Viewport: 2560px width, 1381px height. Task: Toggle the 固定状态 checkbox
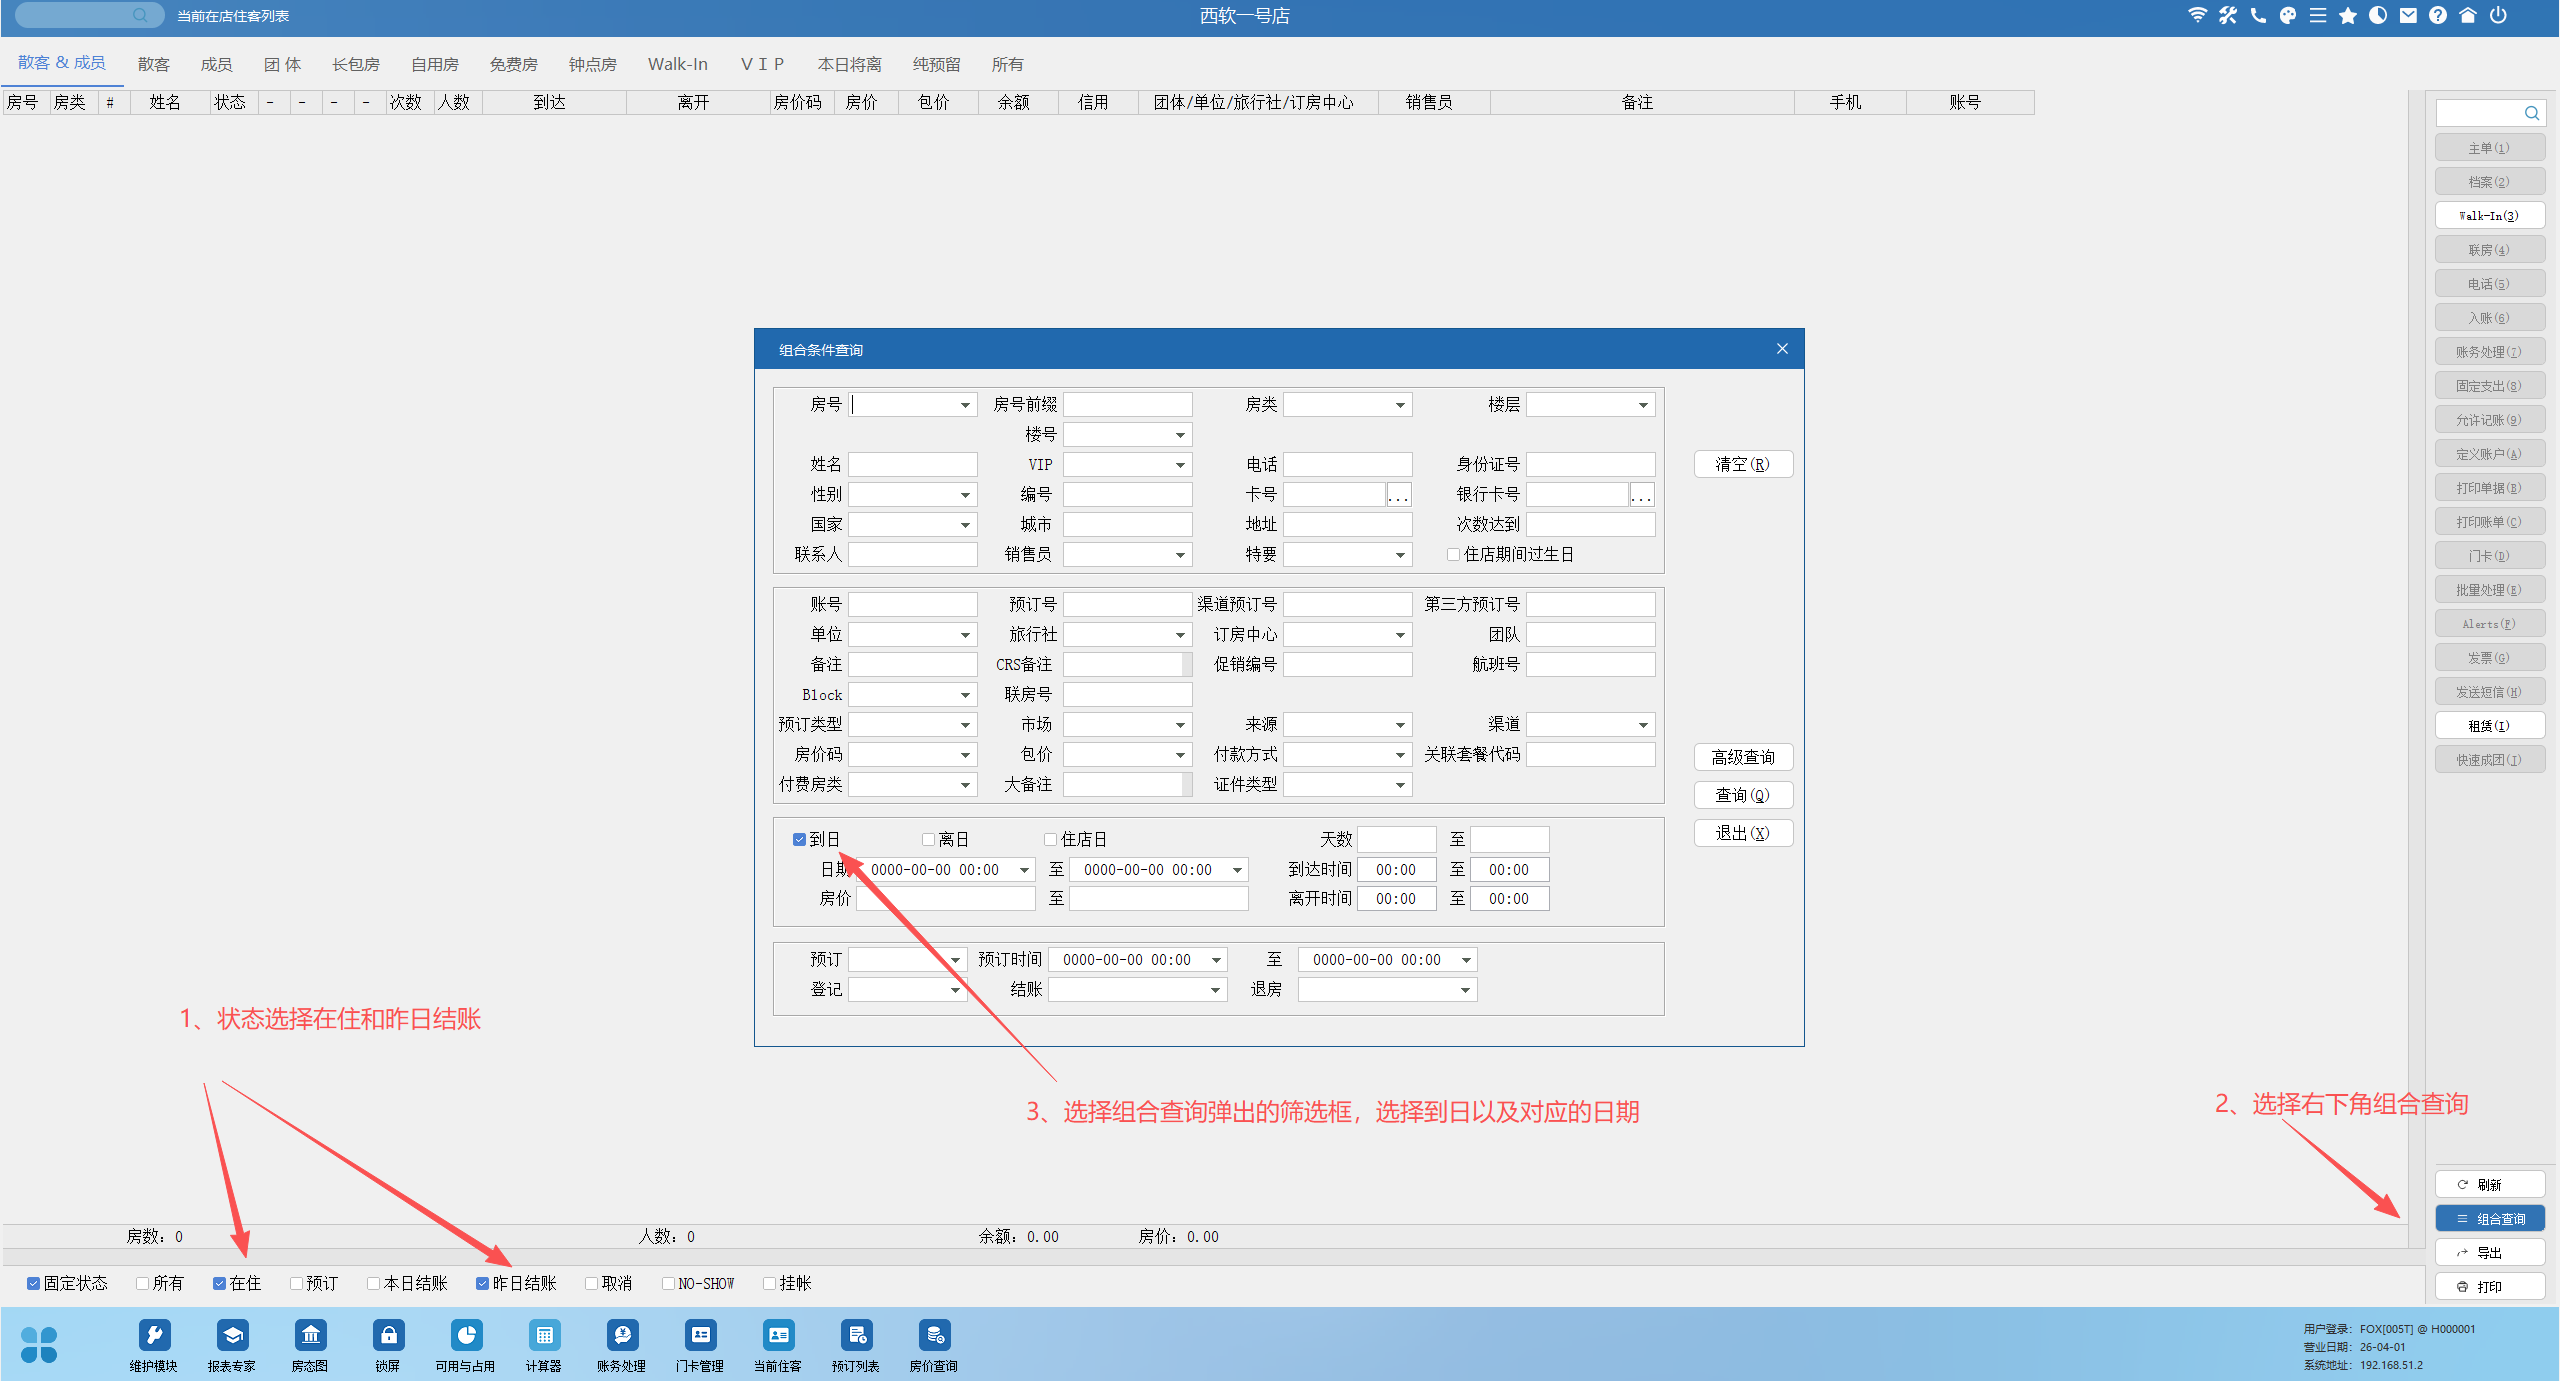pyautogui.click(x=33, y=1283)
